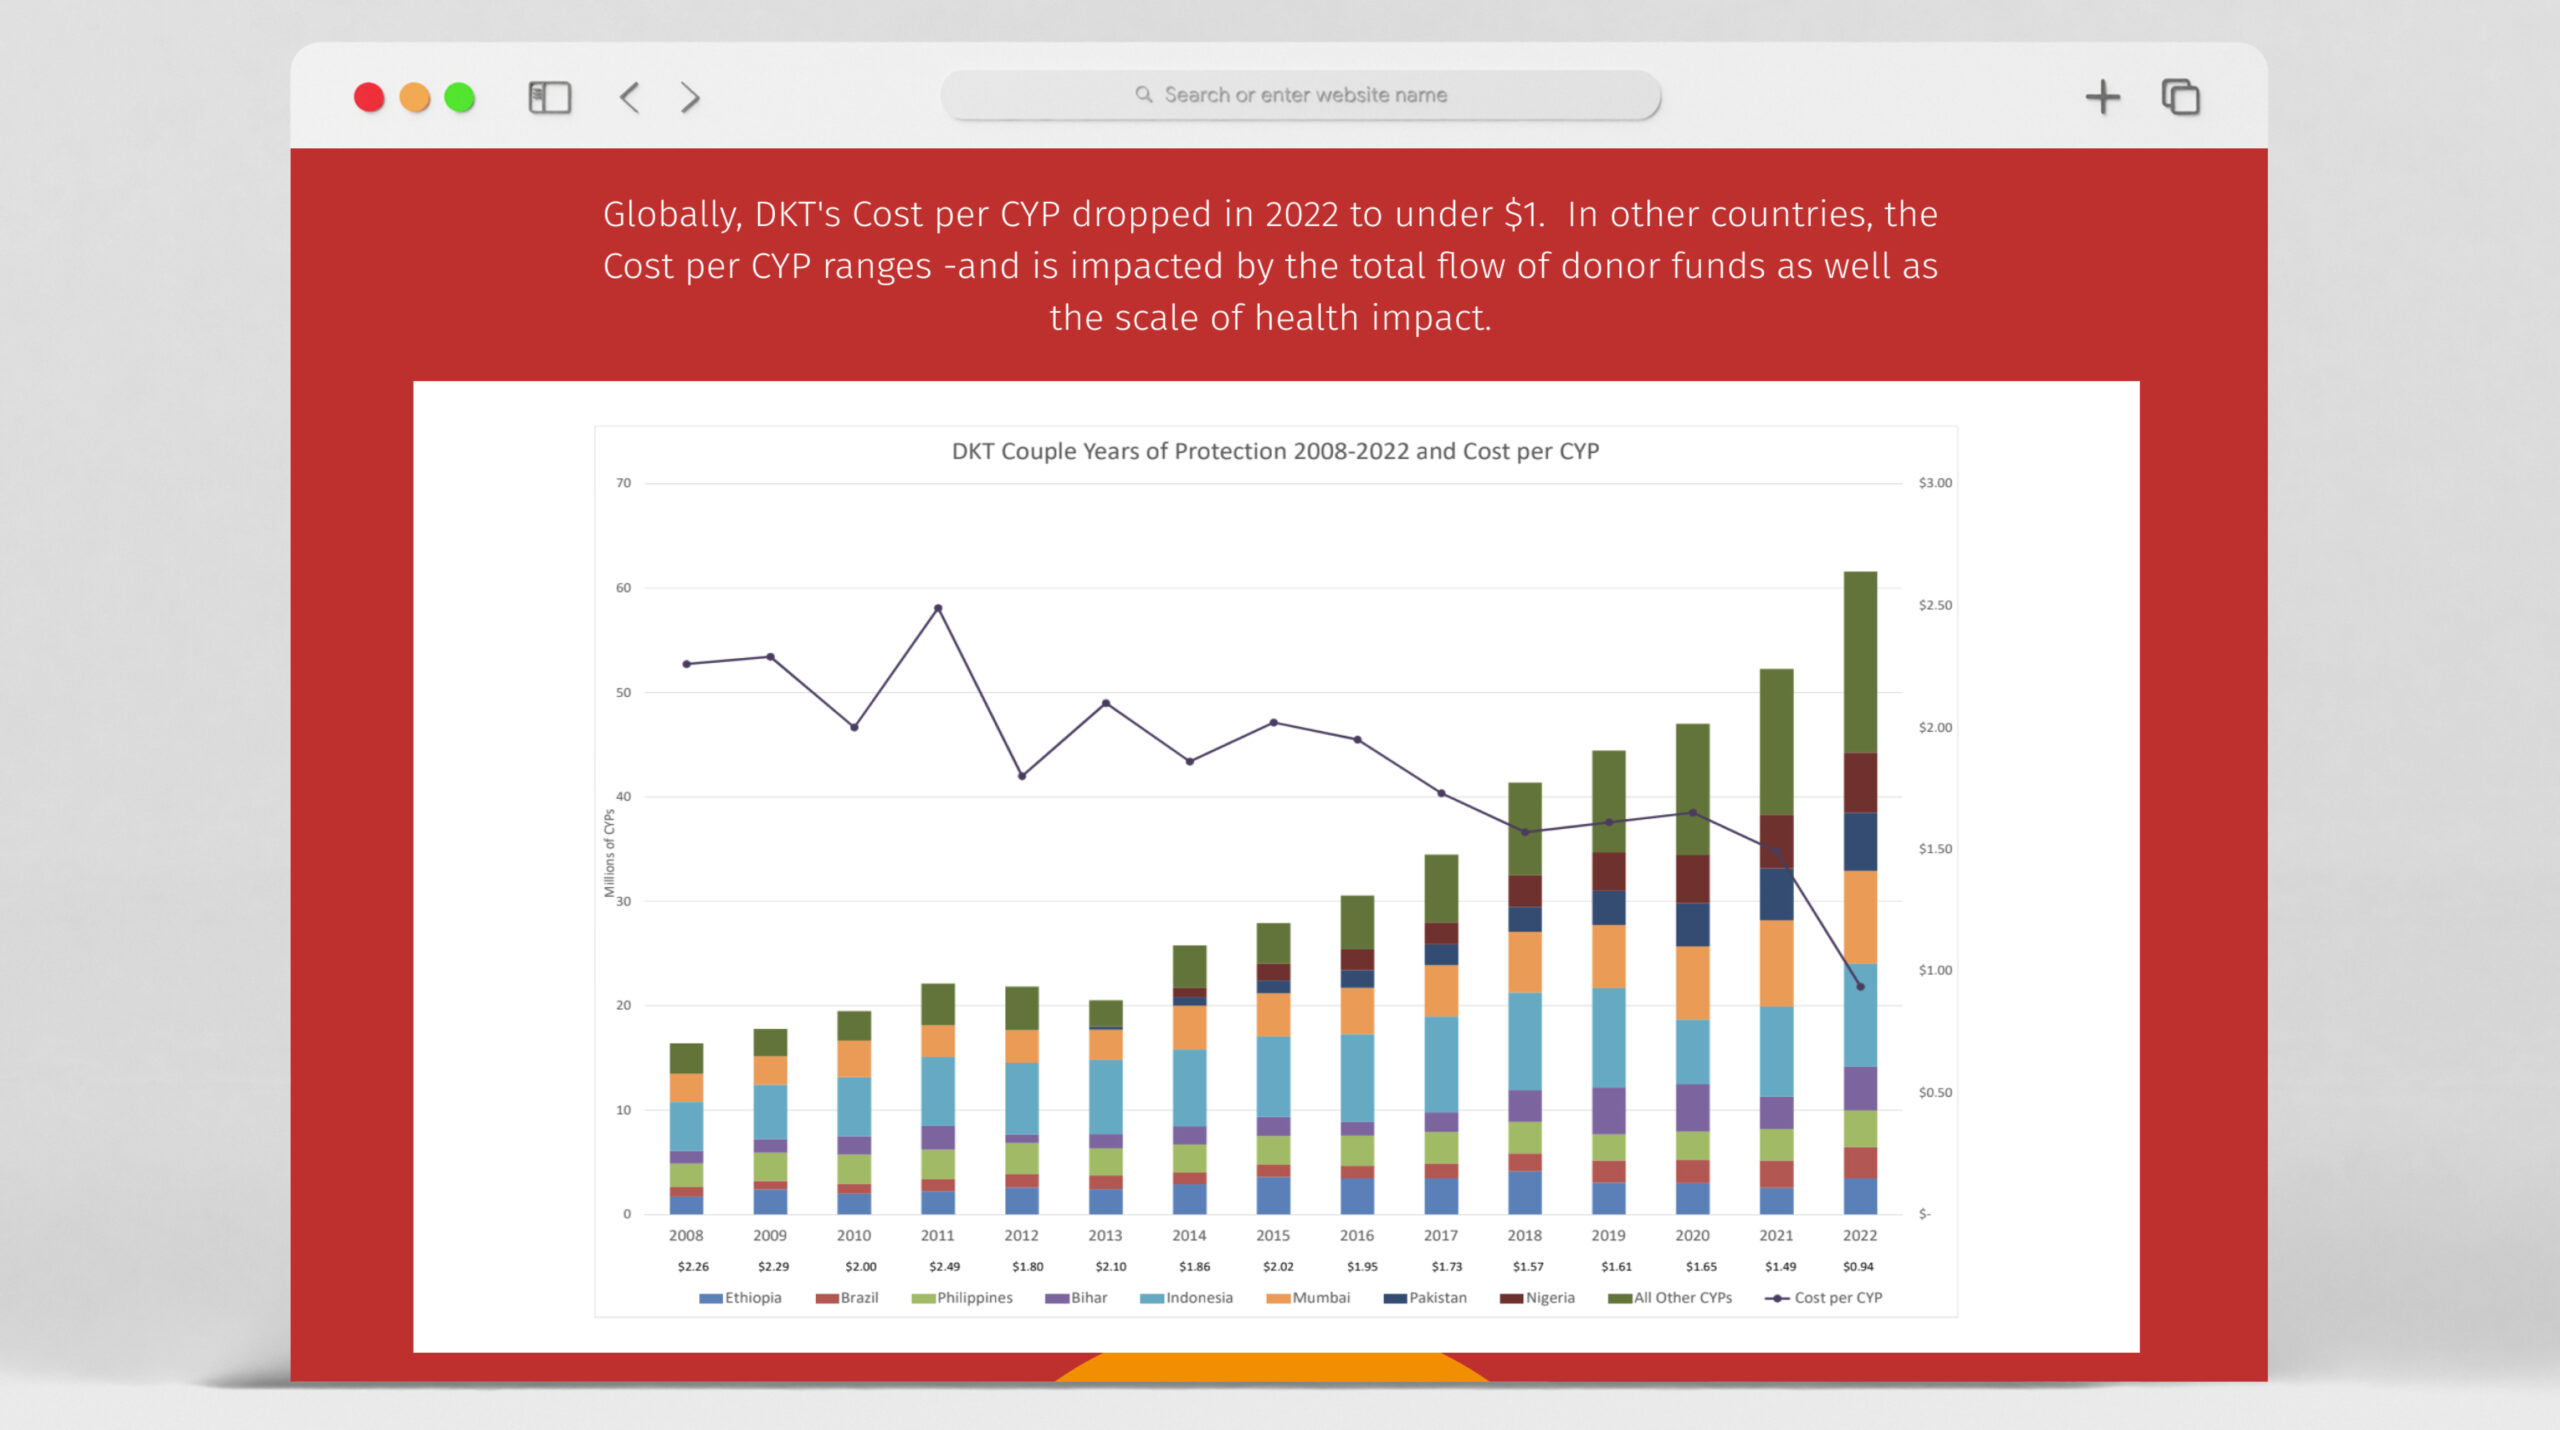Click the Indonesia legend entry
Image resolution: width=2560 pixels, height=1430 pixels.
(x=1198, y=1298)
